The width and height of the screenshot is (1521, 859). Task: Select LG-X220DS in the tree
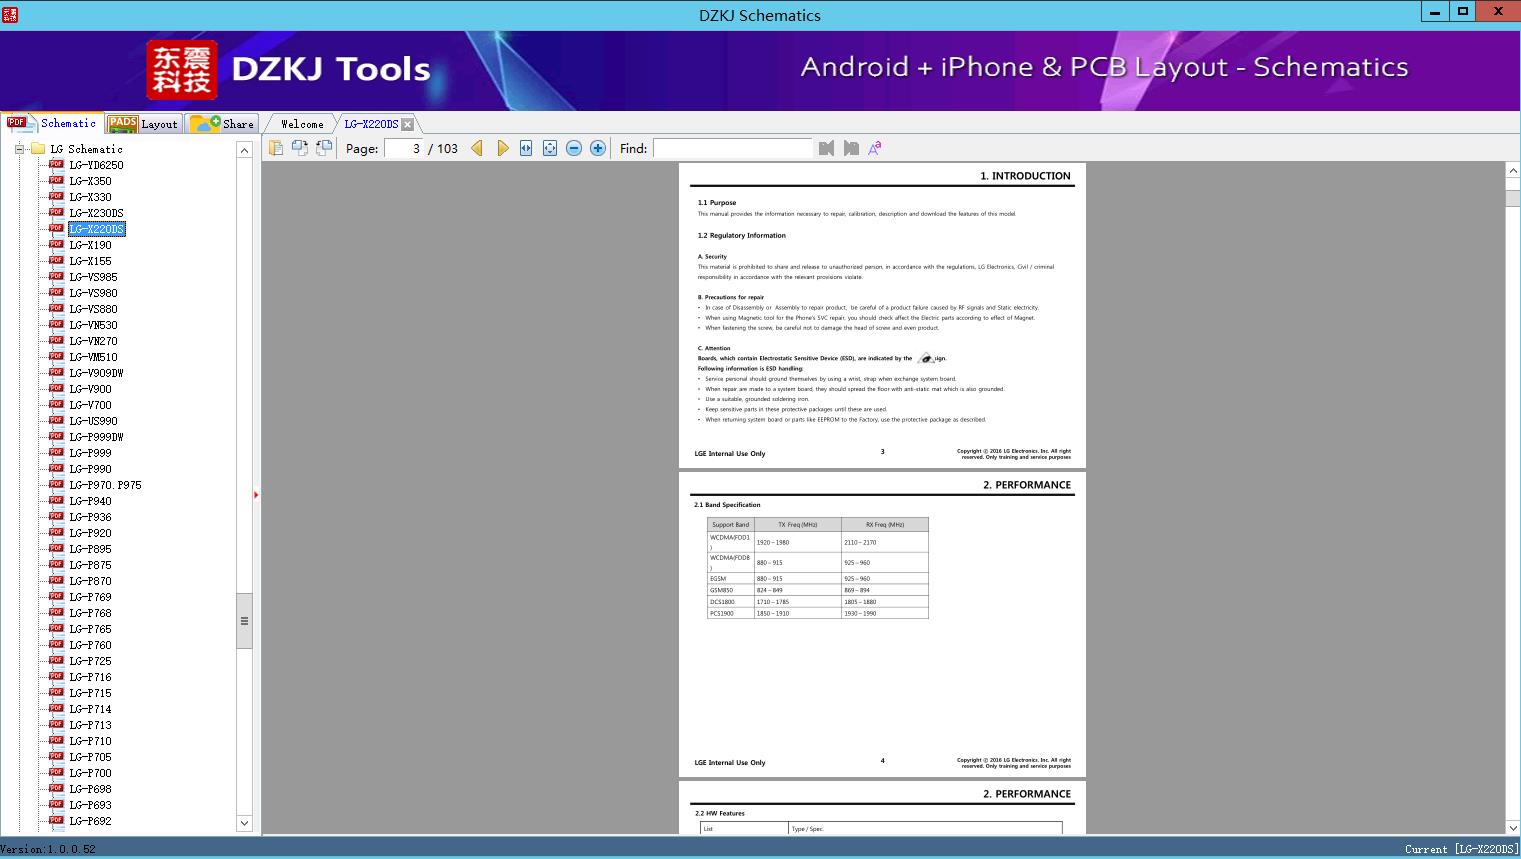(96, 229)
